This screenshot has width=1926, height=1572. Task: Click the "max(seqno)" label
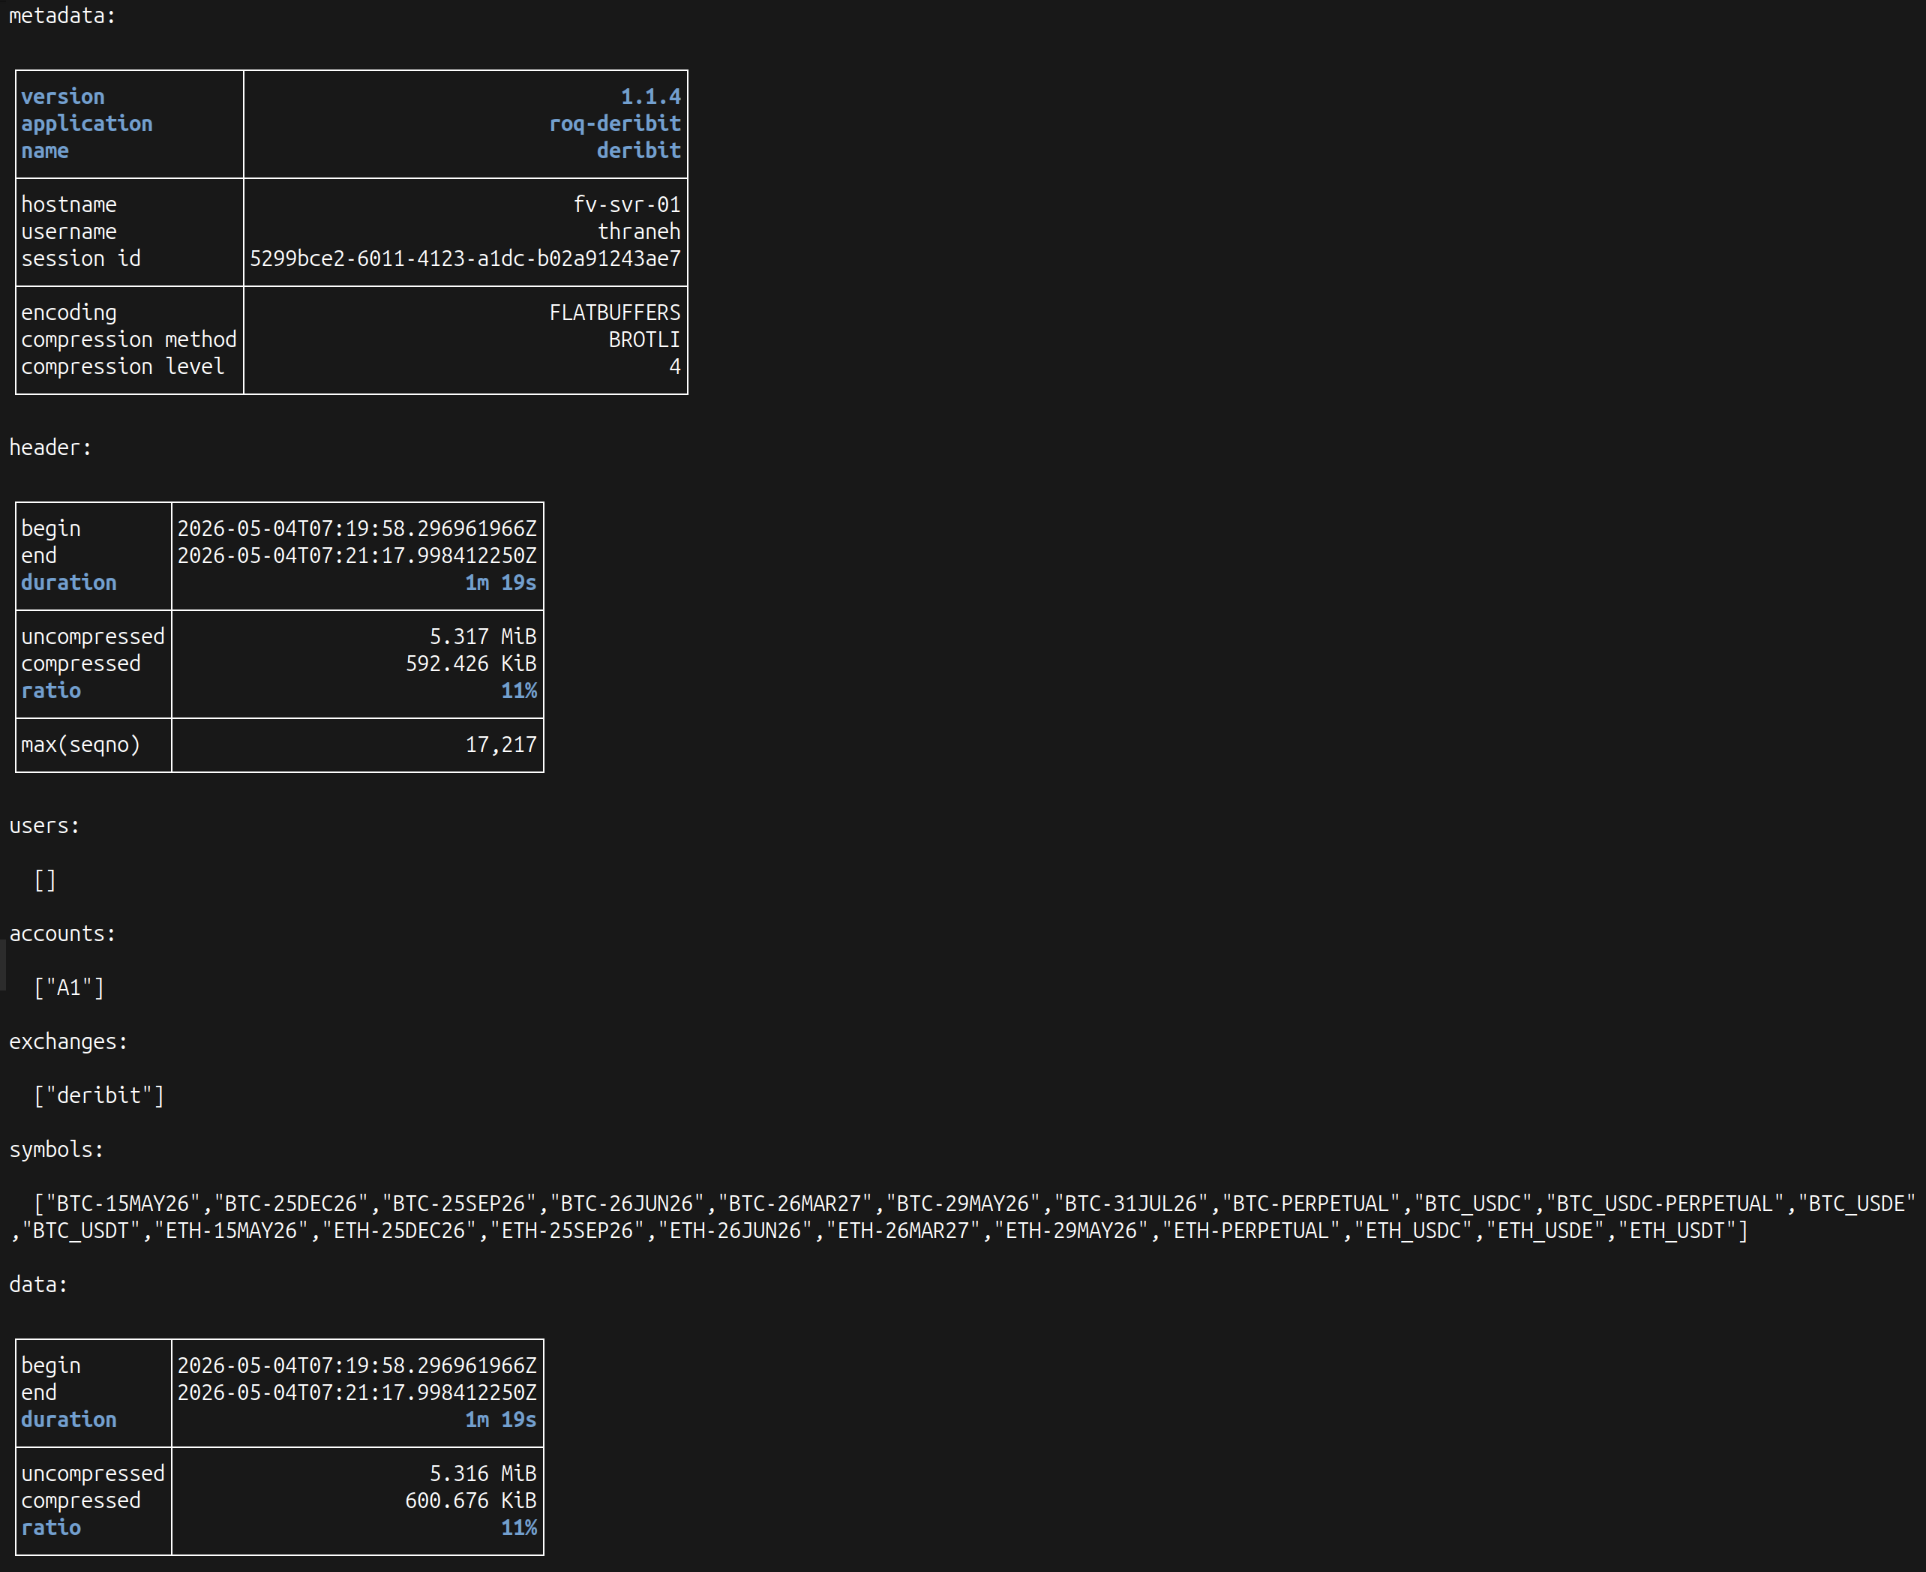coord(81,745)
